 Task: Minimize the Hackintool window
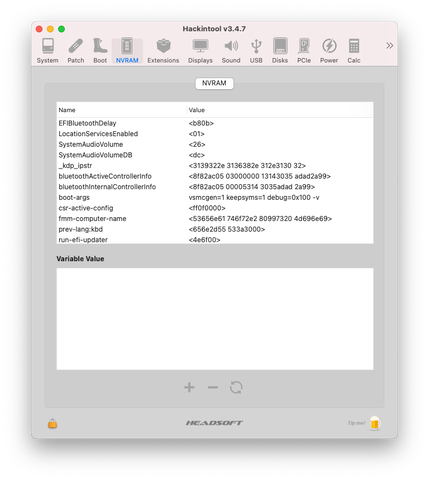tap(50, 29)
